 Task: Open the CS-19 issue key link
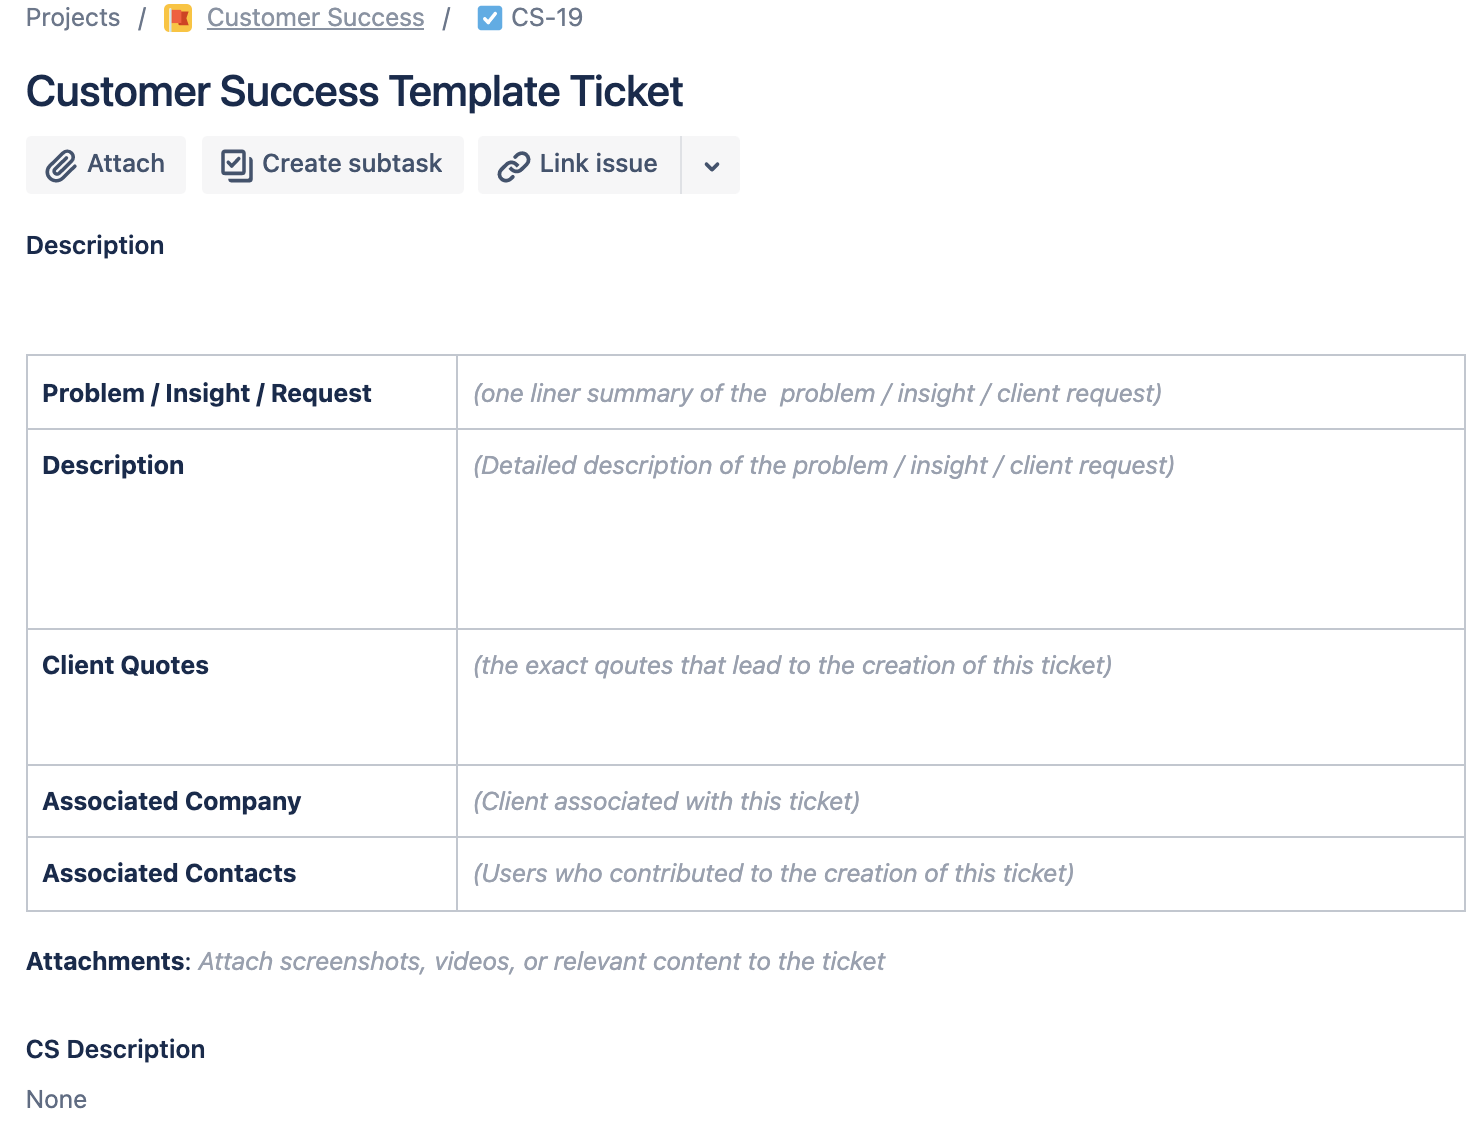point(547,18)
